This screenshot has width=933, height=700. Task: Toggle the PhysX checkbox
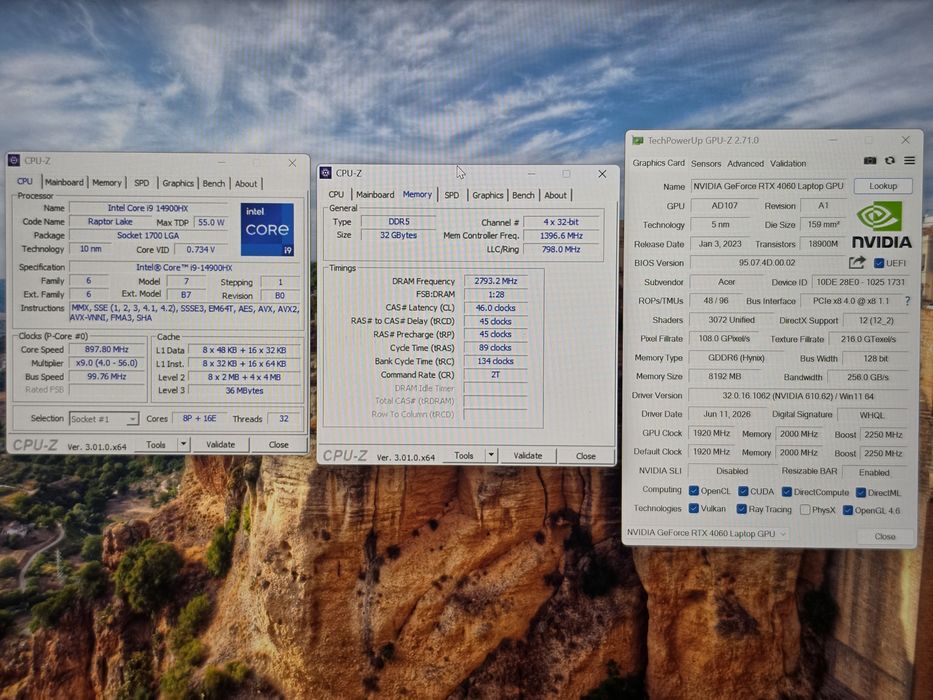click(805, 510)
